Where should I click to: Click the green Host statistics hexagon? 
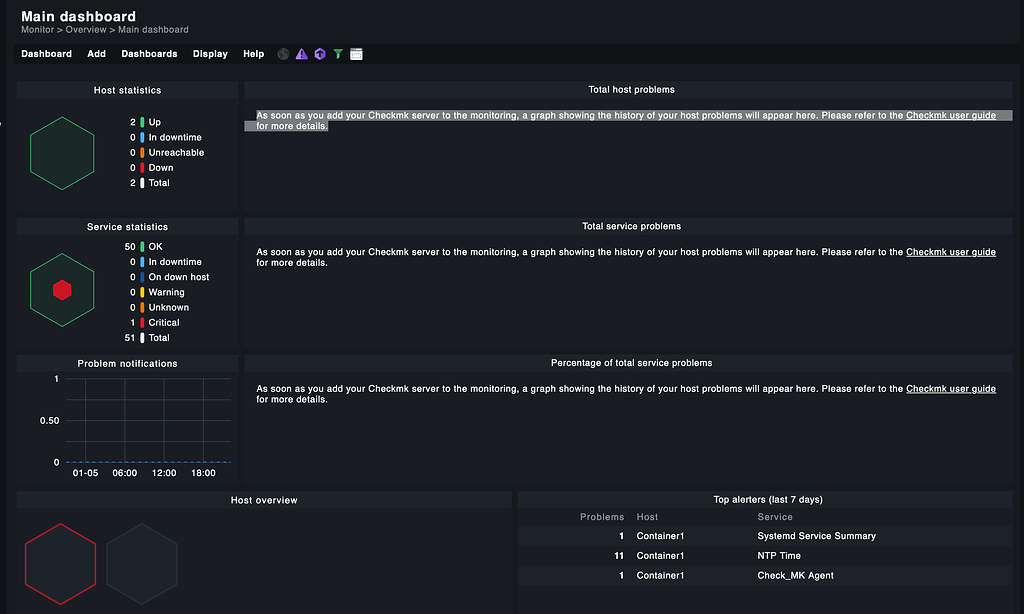[x=62, y=152]
